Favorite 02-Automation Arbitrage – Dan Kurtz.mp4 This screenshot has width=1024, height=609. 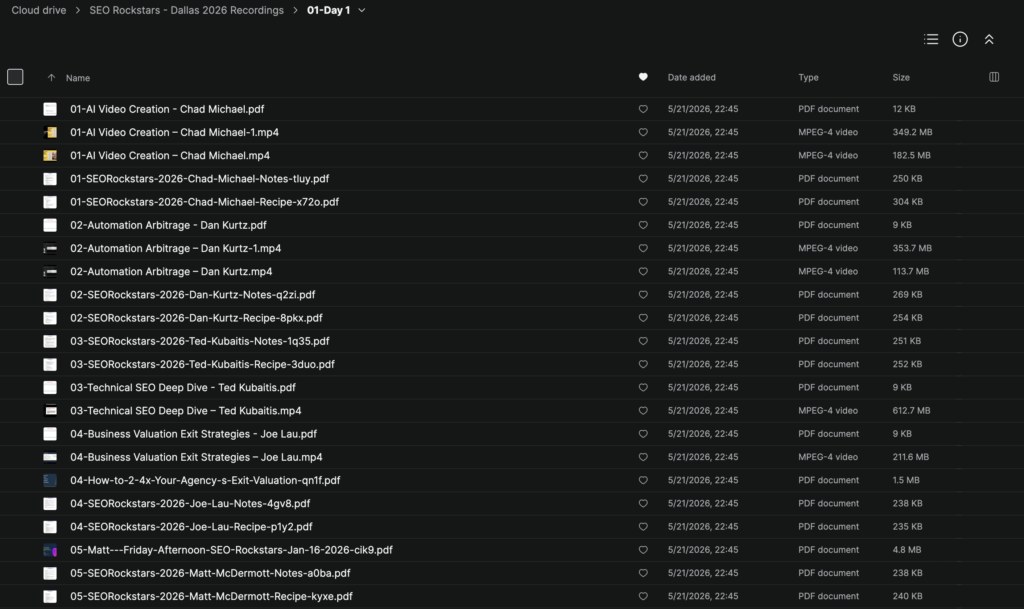643,272
